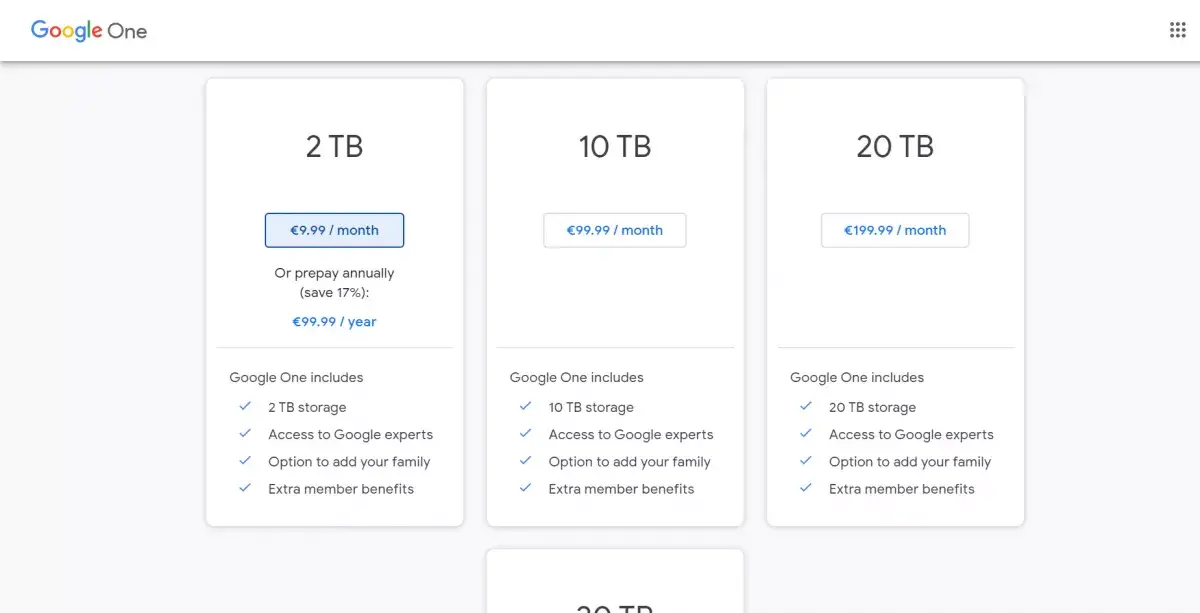
Task: Choose the €9.99 / month plan button
Action: [x=334, y=230]
